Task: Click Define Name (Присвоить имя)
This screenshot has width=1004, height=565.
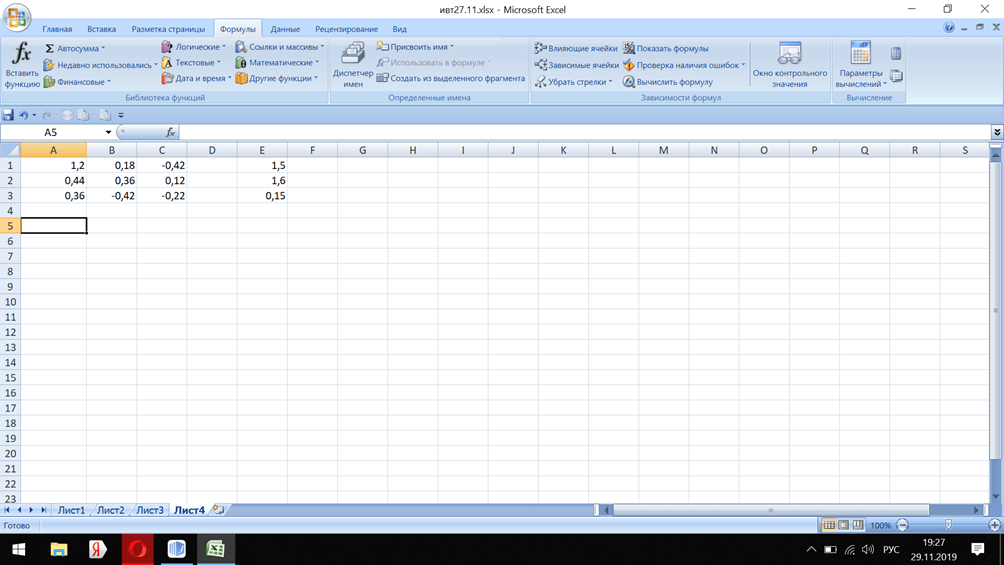Action: [415, 47]
